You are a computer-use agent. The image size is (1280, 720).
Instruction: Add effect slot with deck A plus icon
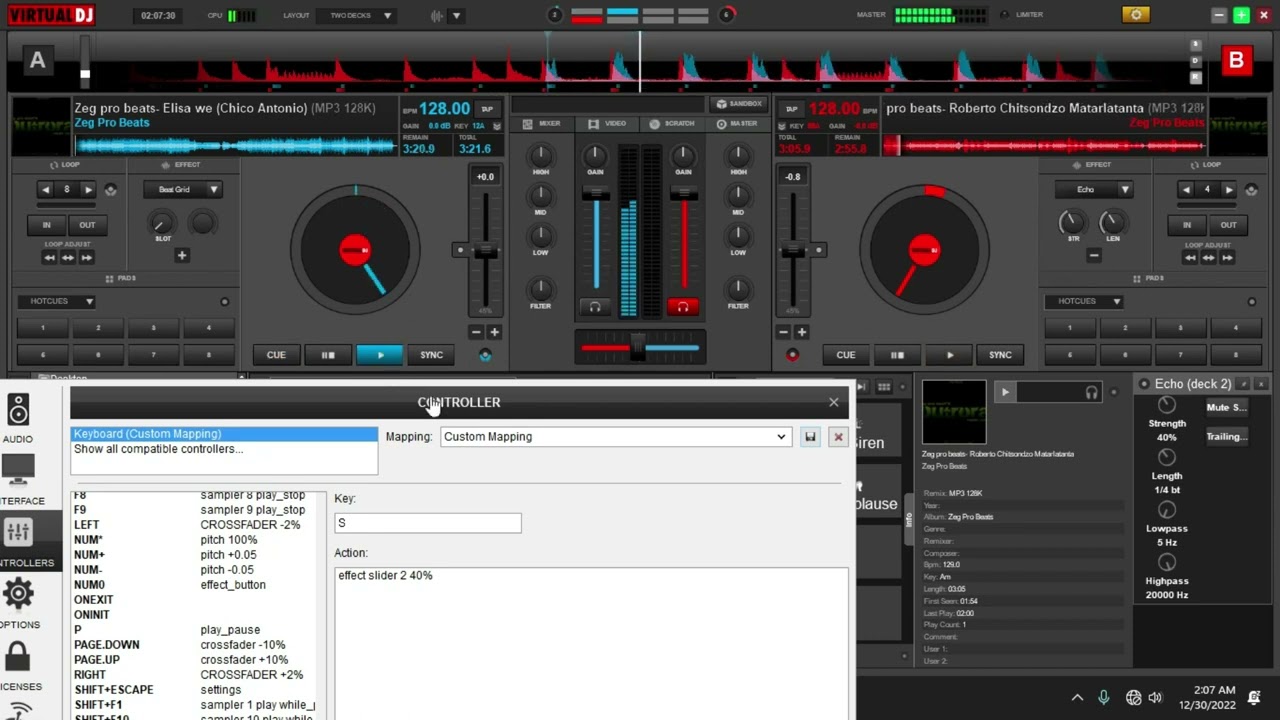[x=182, y=256]
